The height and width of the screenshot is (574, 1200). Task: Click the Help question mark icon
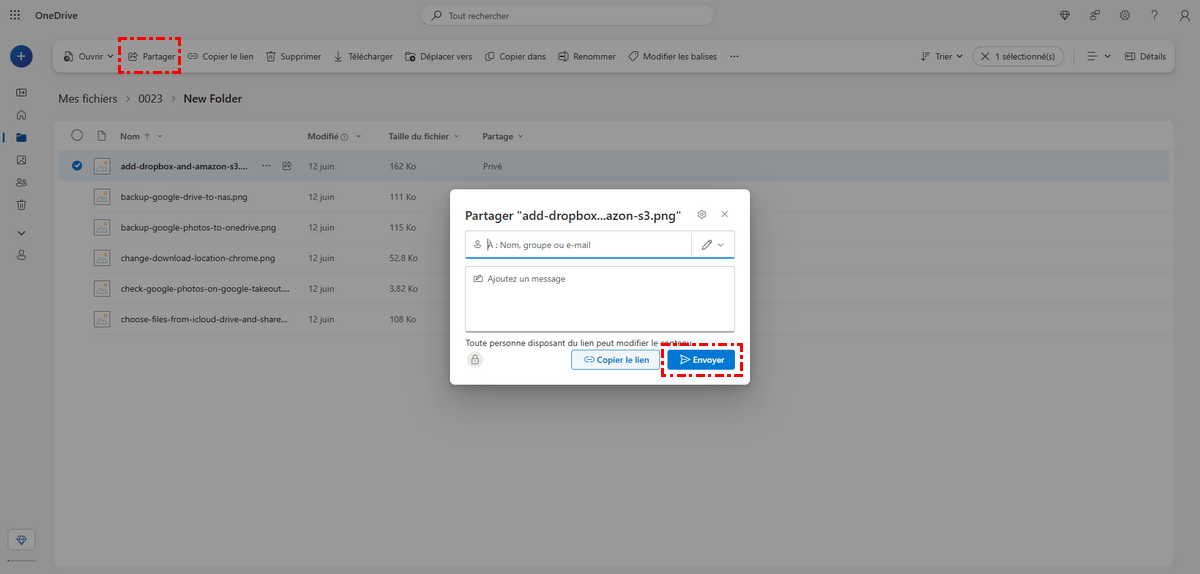click(1155, 15)
